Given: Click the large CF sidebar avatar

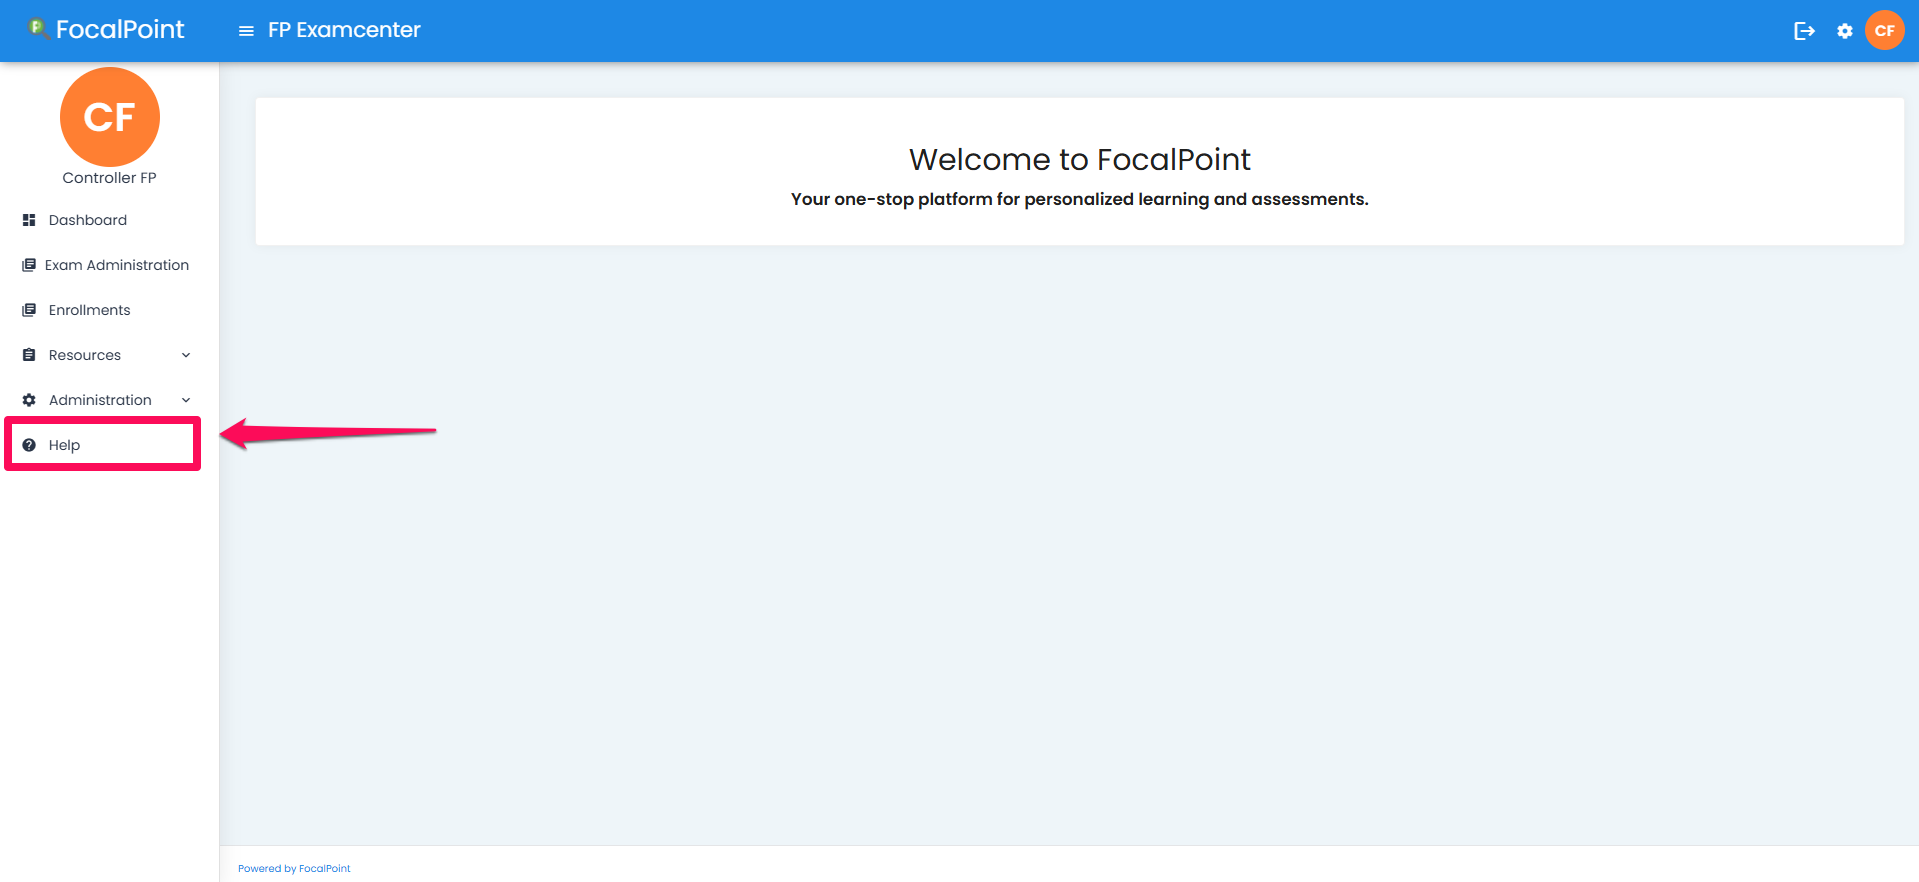Looking at the screenshot, I should [x=110, y=117].
